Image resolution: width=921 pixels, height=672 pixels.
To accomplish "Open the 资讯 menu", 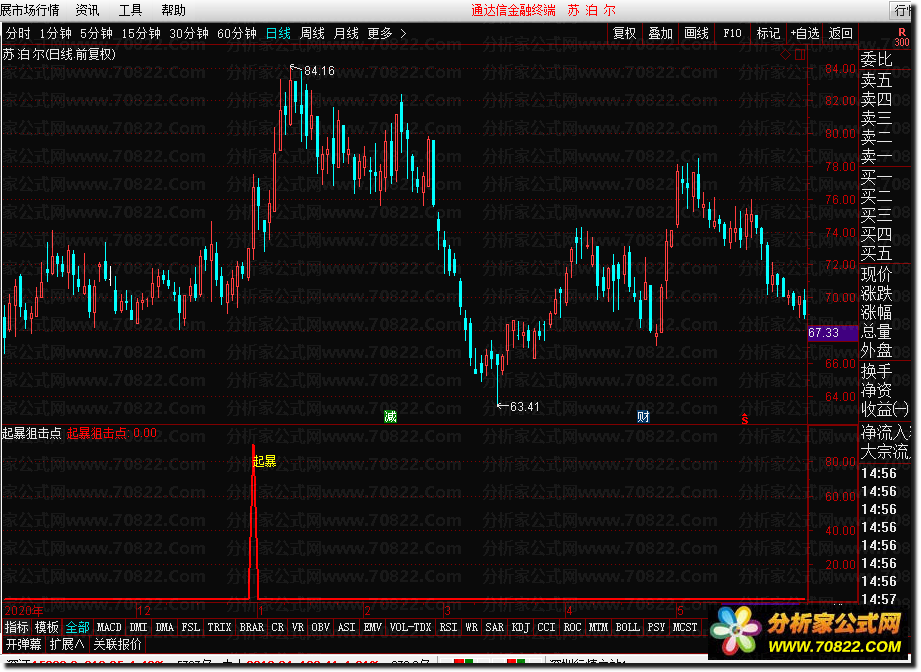I will pyautogui.click(x=88, y=10).
